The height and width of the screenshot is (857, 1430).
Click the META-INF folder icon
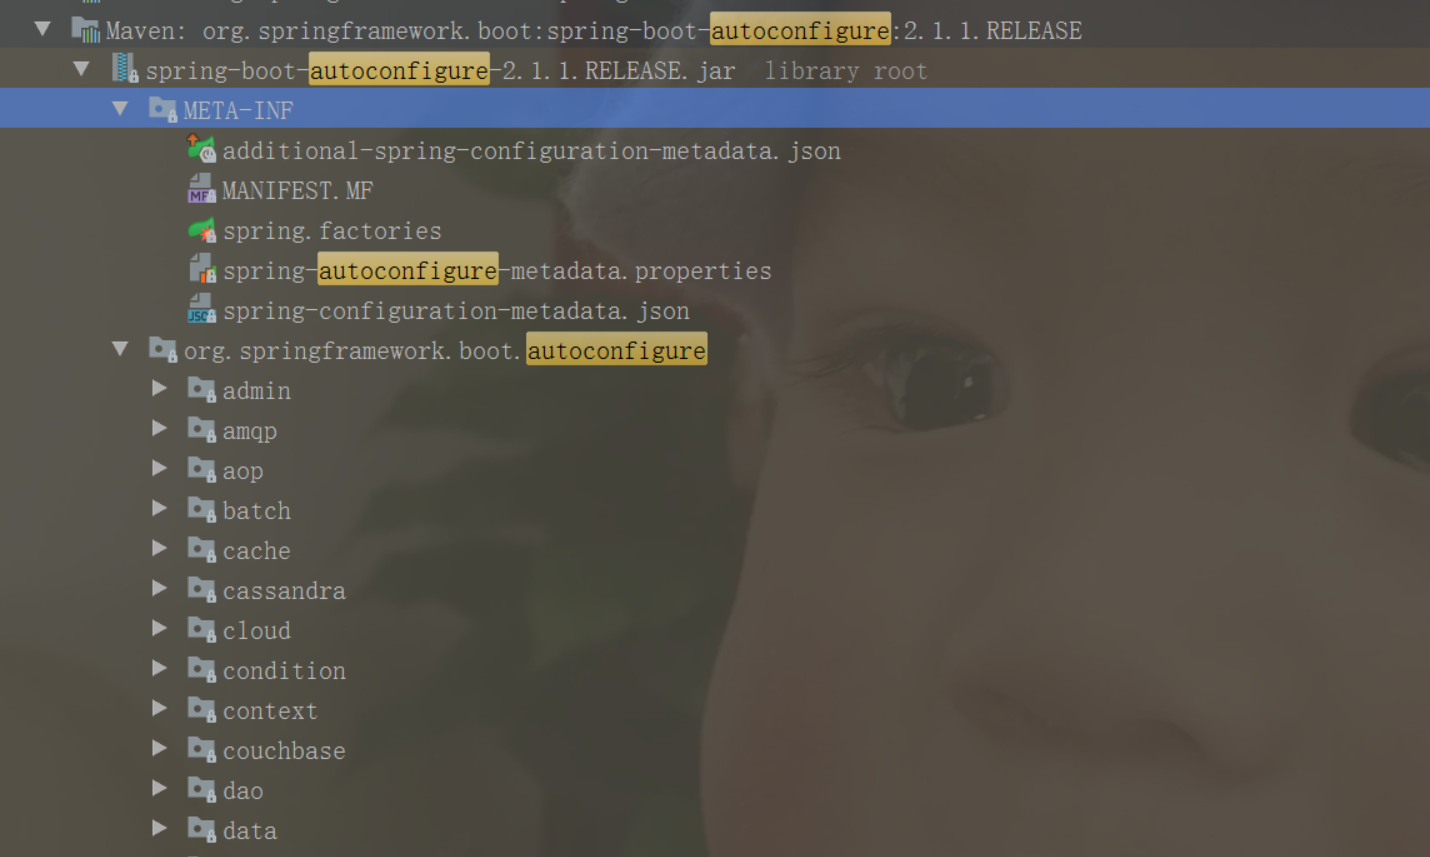[x=163, y=109]
